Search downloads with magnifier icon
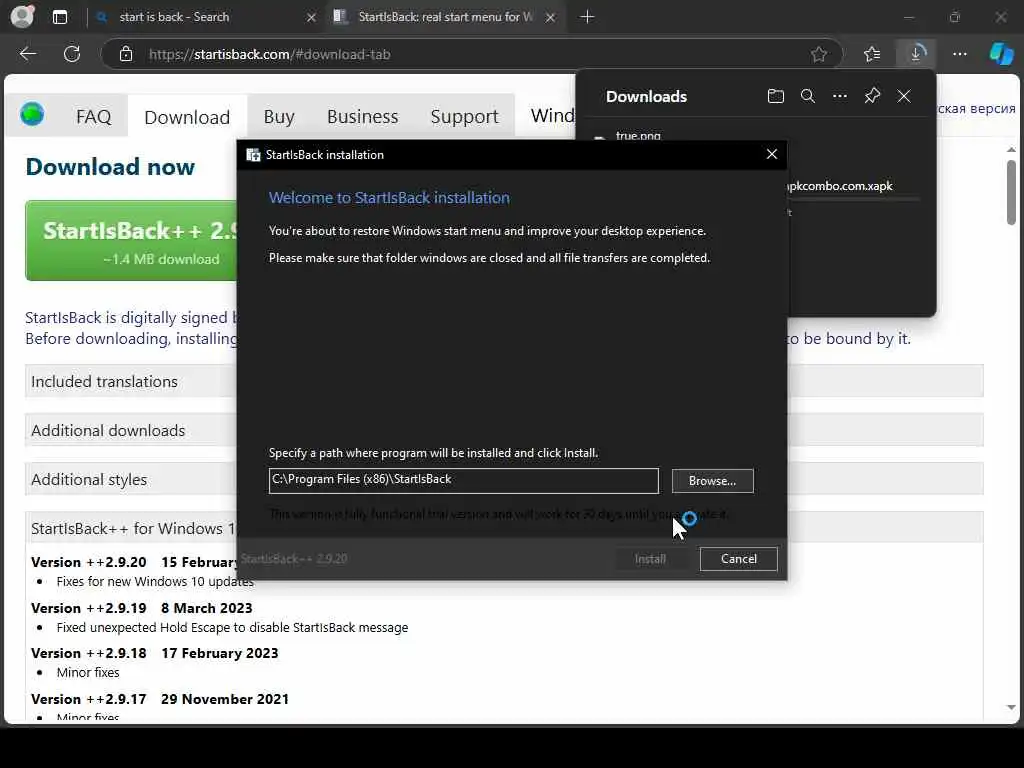 [807, 97]
